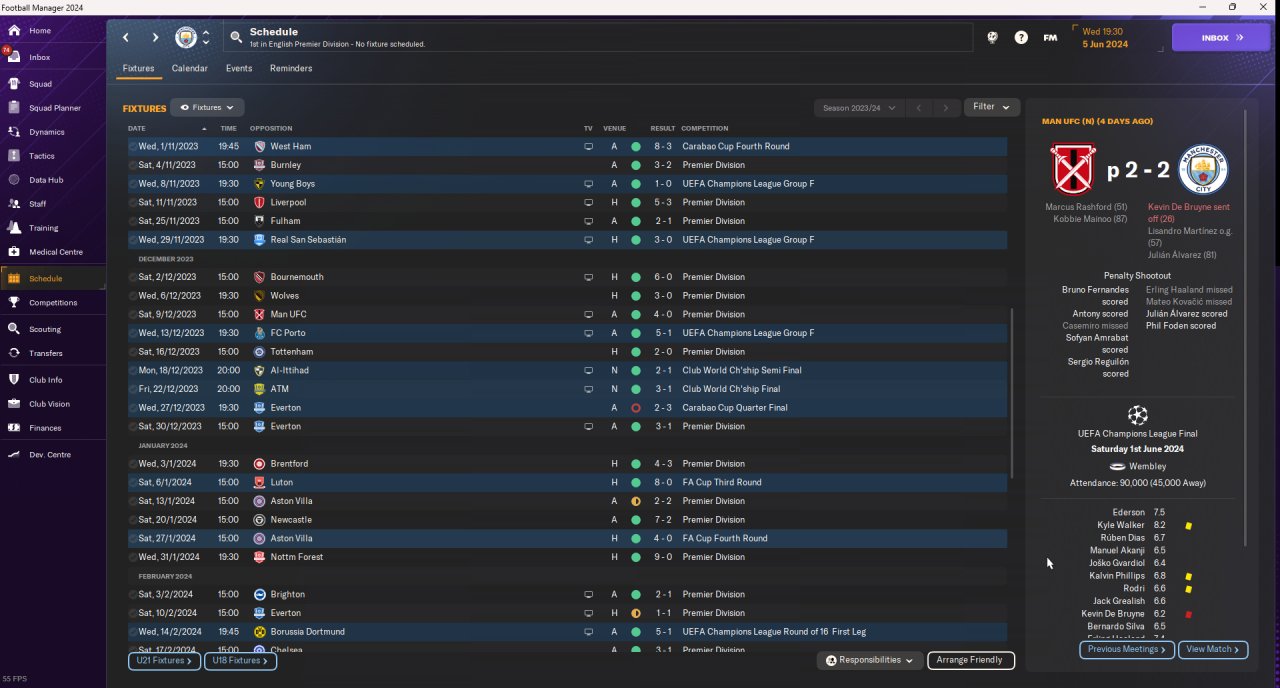Screen dimensions: 1280x688
Task: Open the Responsibilities dropdown
Action: pos(870,660)
